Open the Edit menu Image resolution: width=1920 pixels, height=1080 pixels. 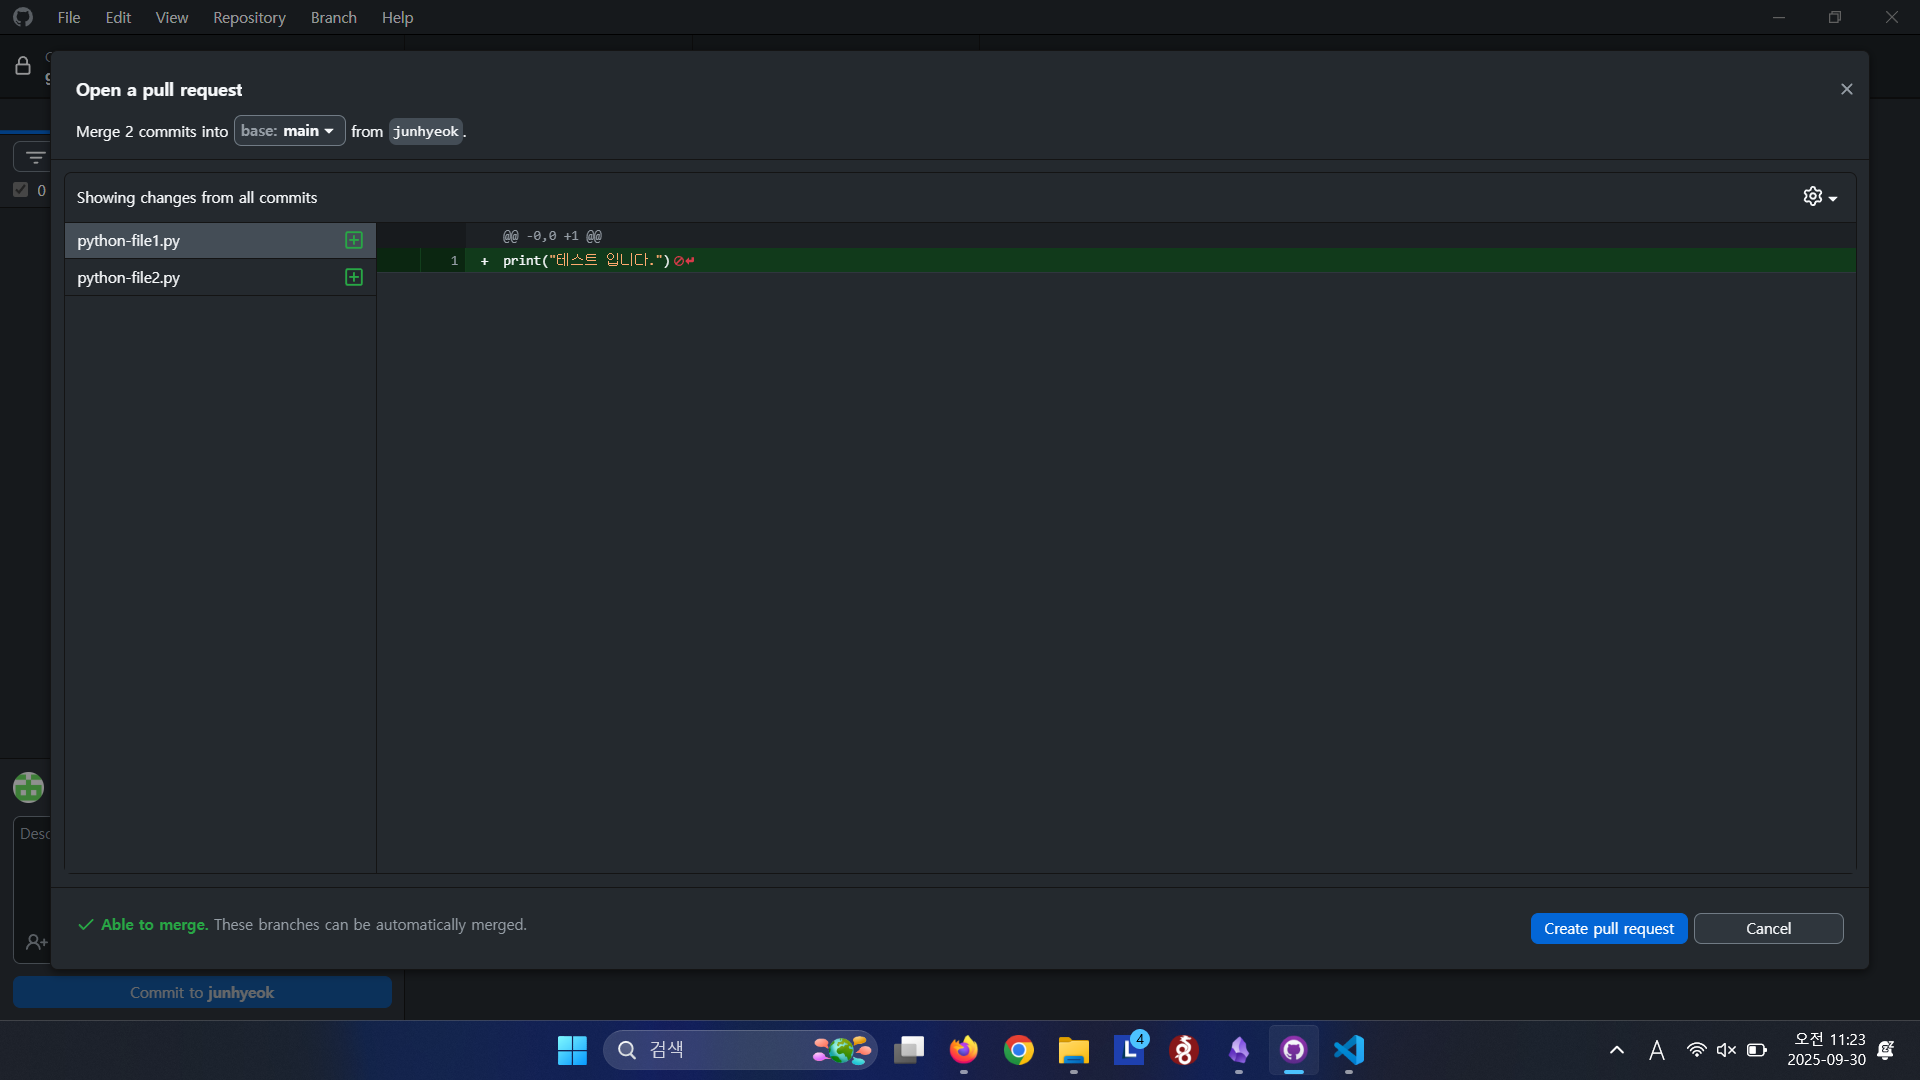click(x=118, y=17)
